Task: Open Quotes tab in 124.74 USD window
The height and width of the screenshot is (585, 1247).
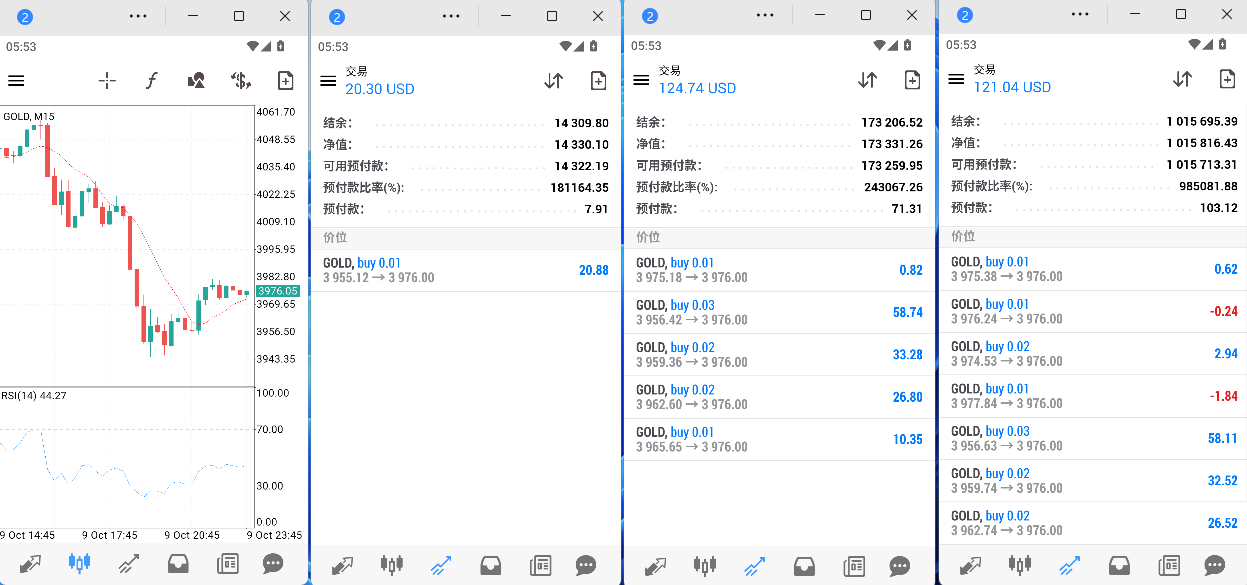Action: click(x=657, y=566)
